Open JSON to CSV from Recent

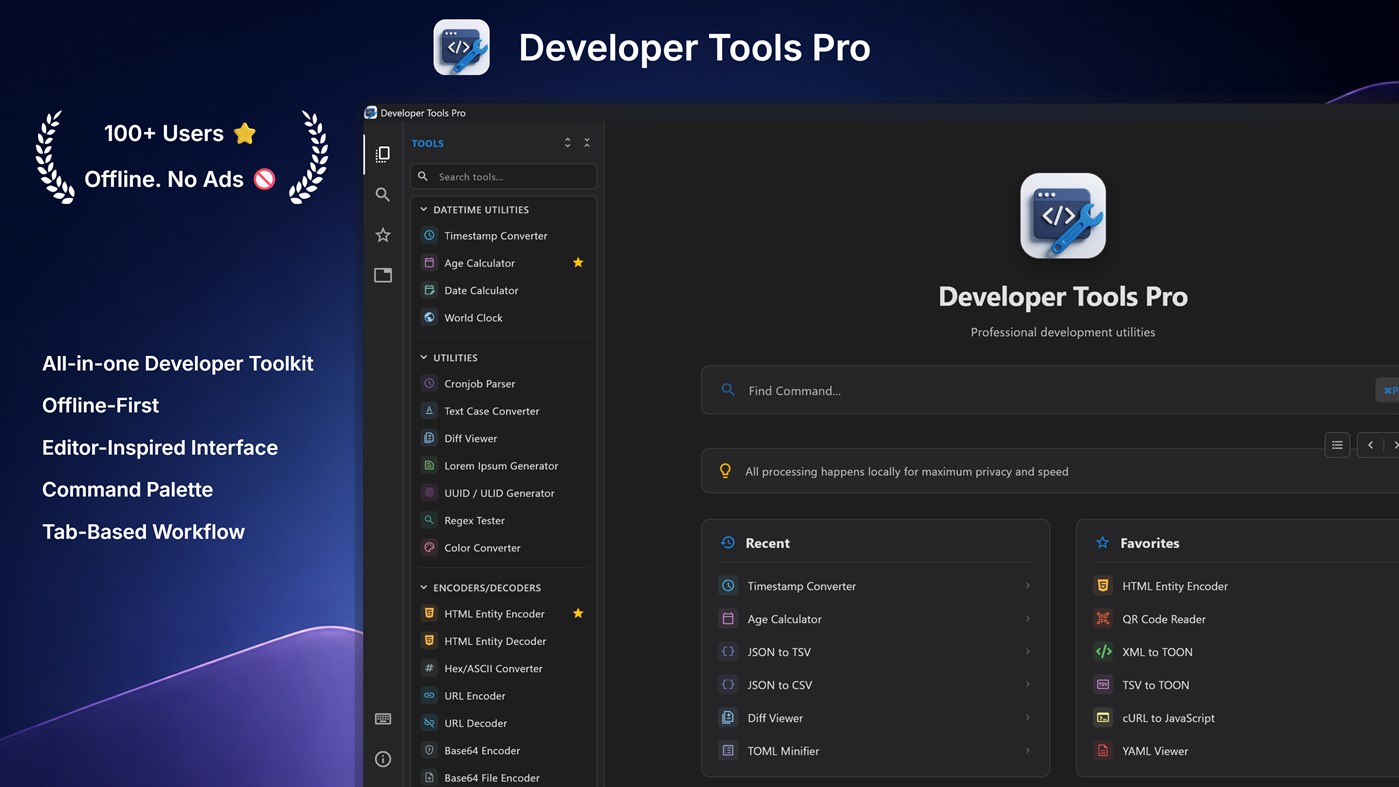875,685
